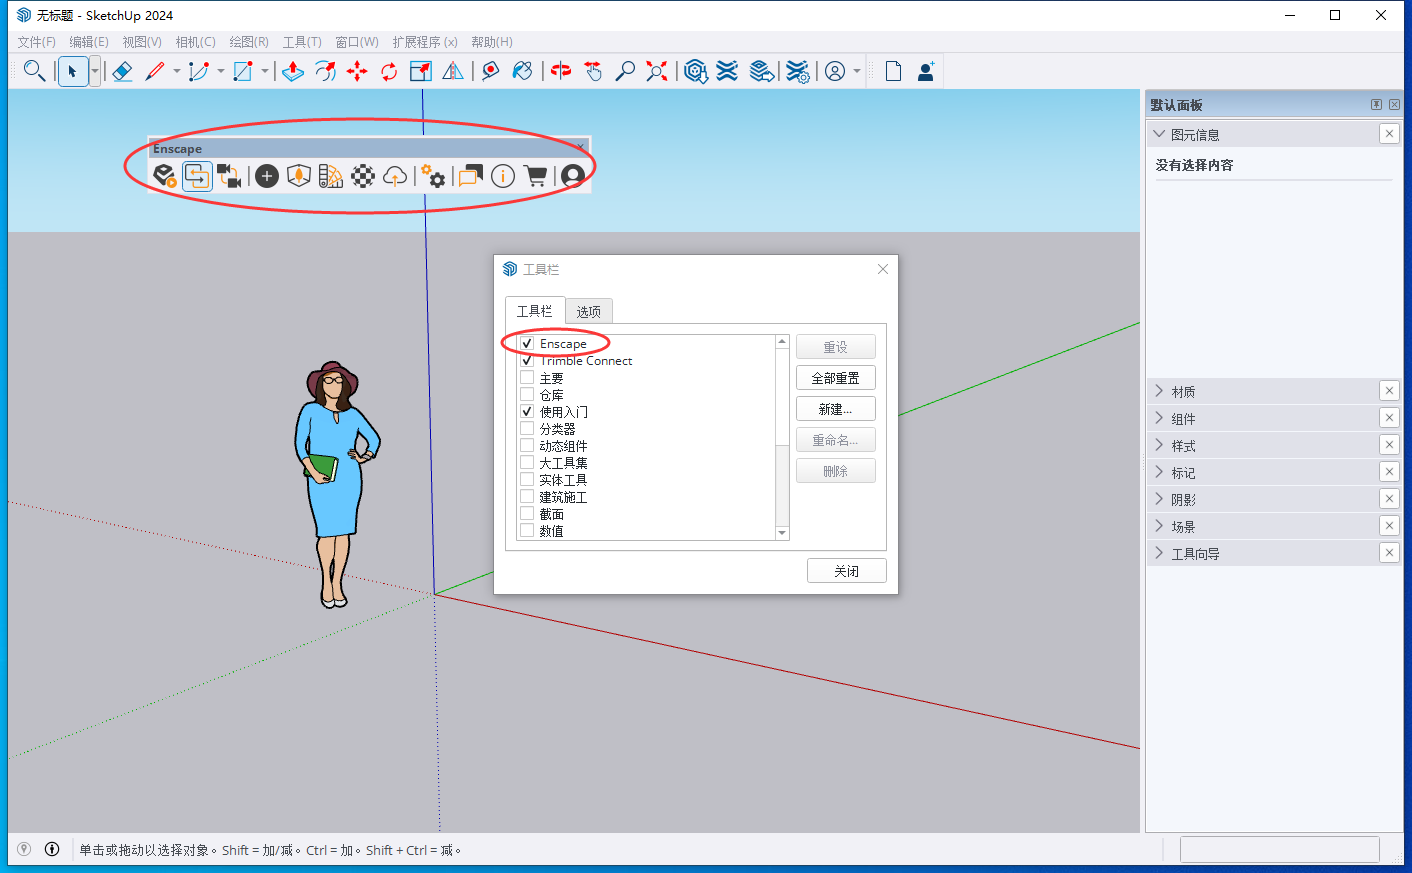Click the Search magnifier in SketchUp toolbar
The image size is (1412, 873).
click(34, 71)
